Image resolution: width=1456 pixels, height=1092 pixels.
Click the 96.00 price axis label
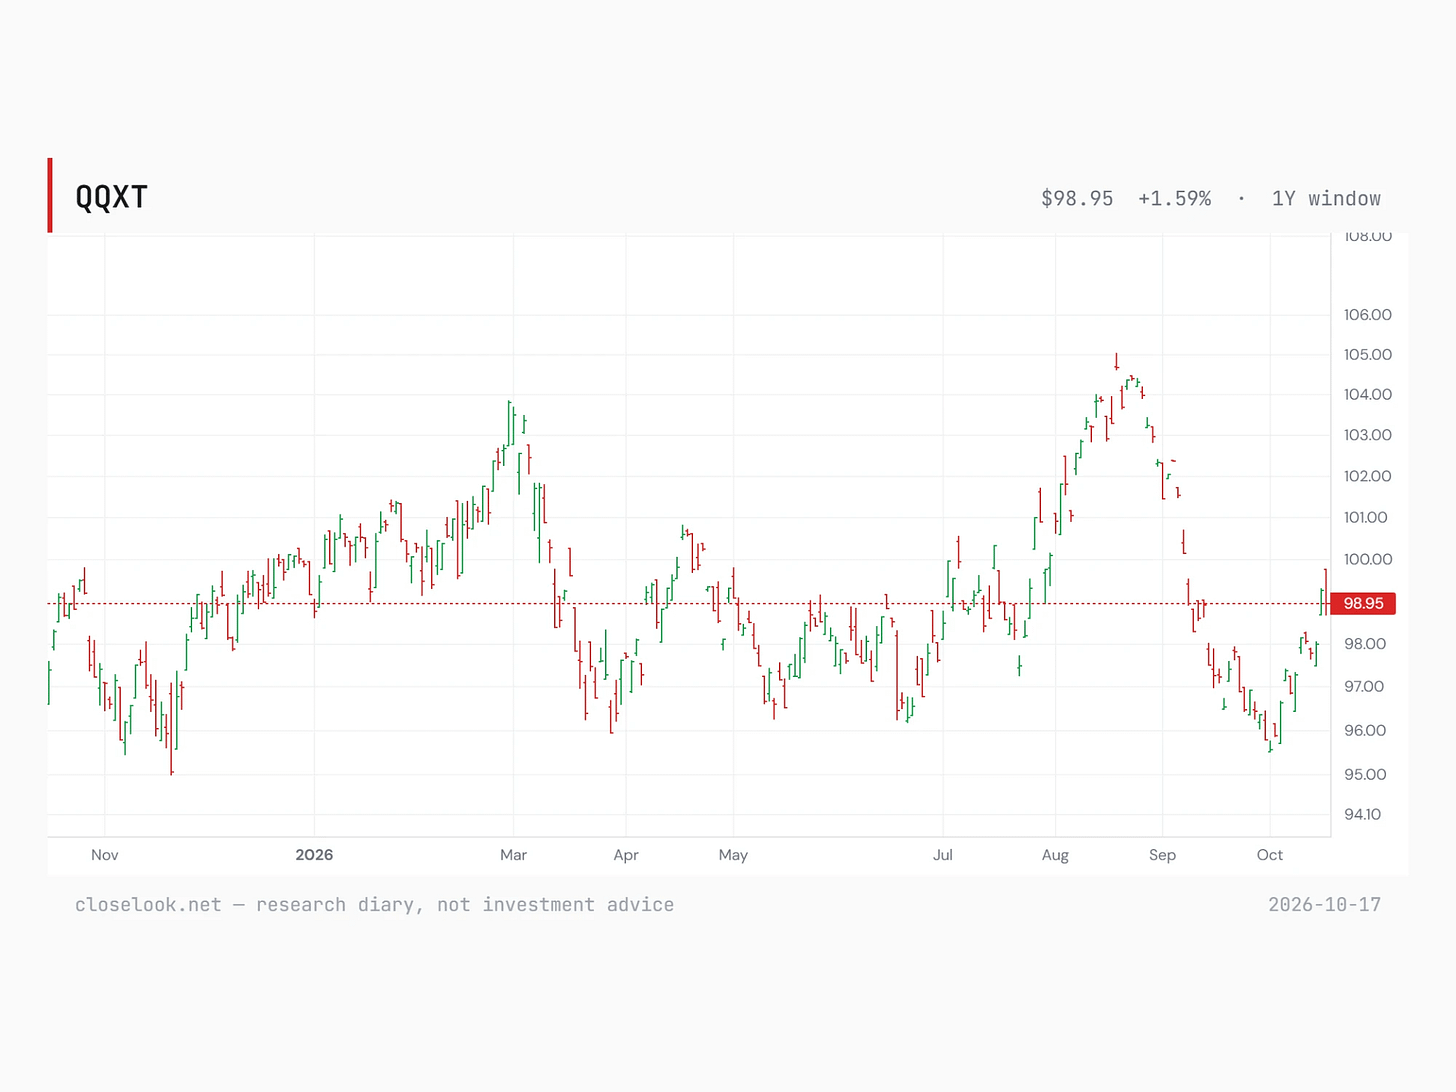tap(1365, 730)
